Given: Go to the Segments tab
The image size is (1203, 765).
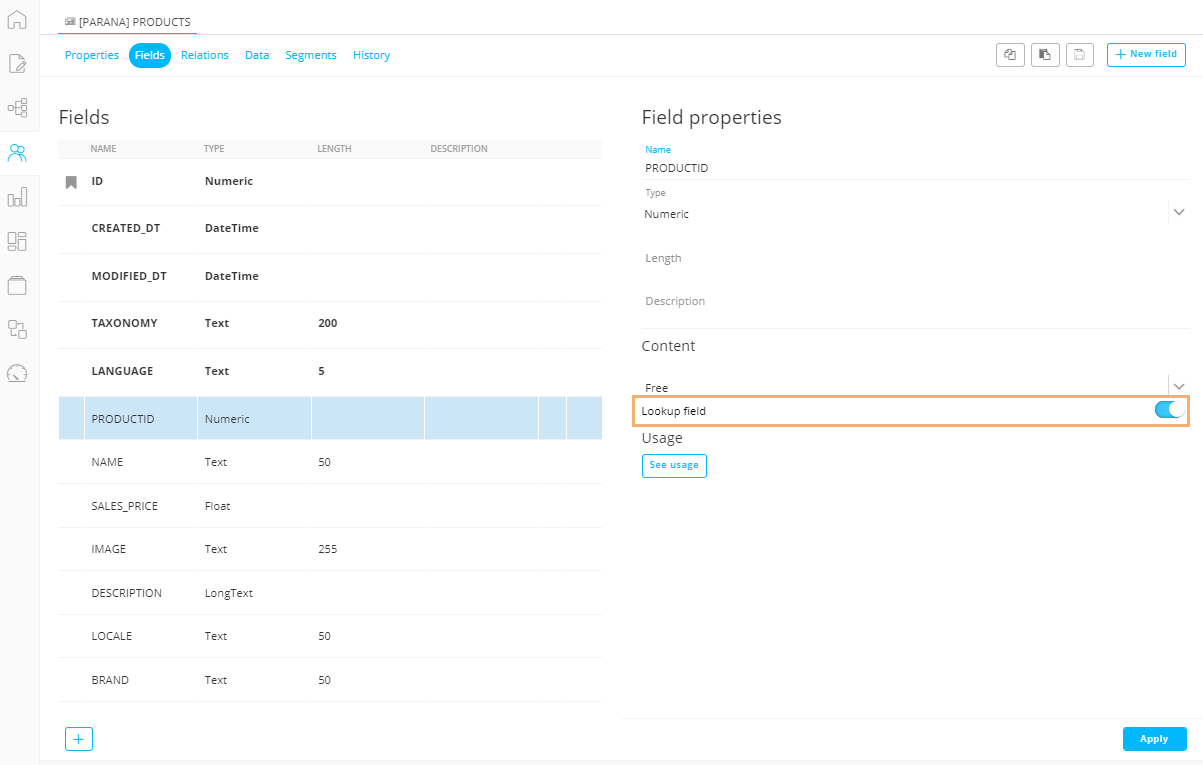Looking at the screenshot, I should pyautogui.click(x=310, y=55).
